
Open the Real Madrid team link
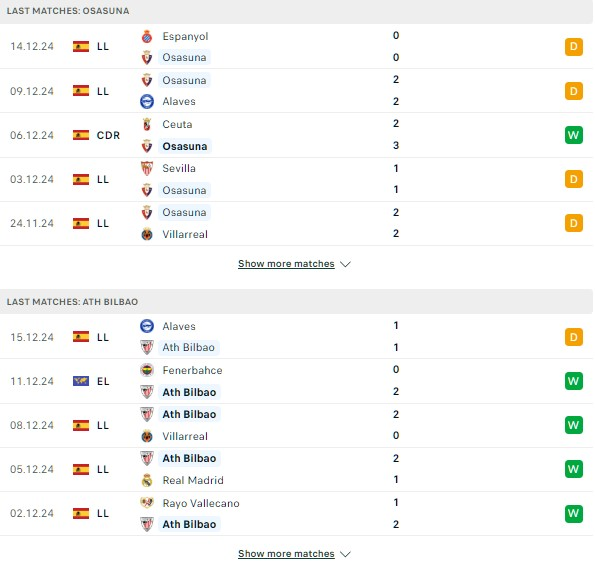pyautogui.click(x=193, y=480)
